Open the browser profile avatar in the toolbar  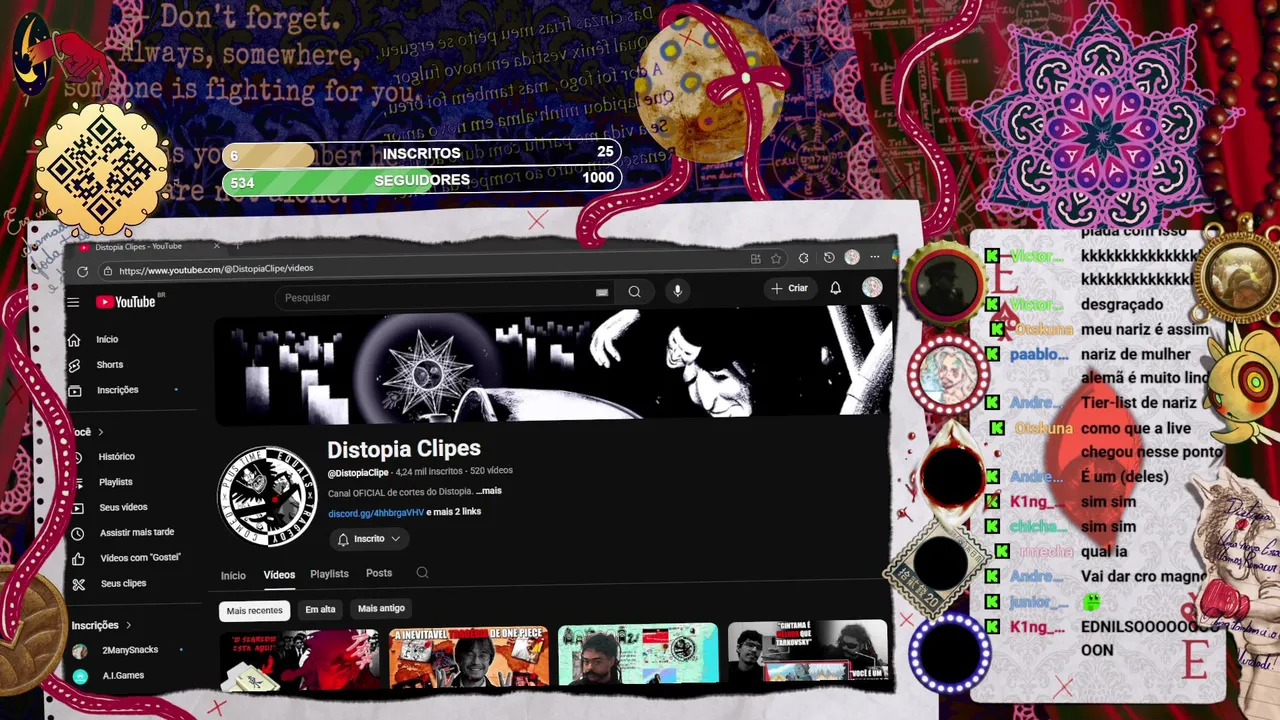coord(851,257)
